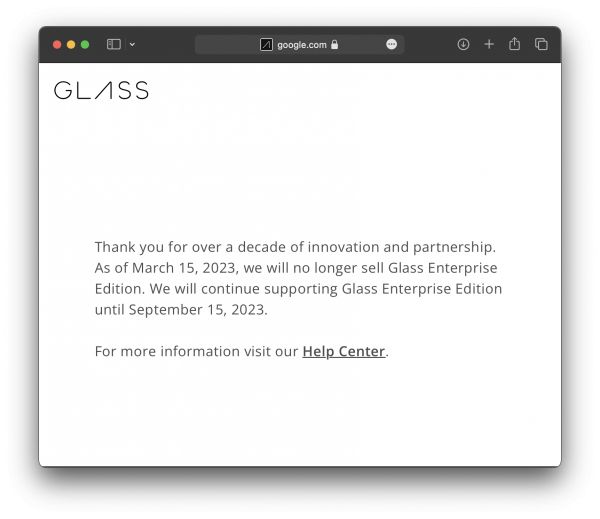This screenshot has height=519, width=600.
Task: Close the Safari window
Action: 57,44
